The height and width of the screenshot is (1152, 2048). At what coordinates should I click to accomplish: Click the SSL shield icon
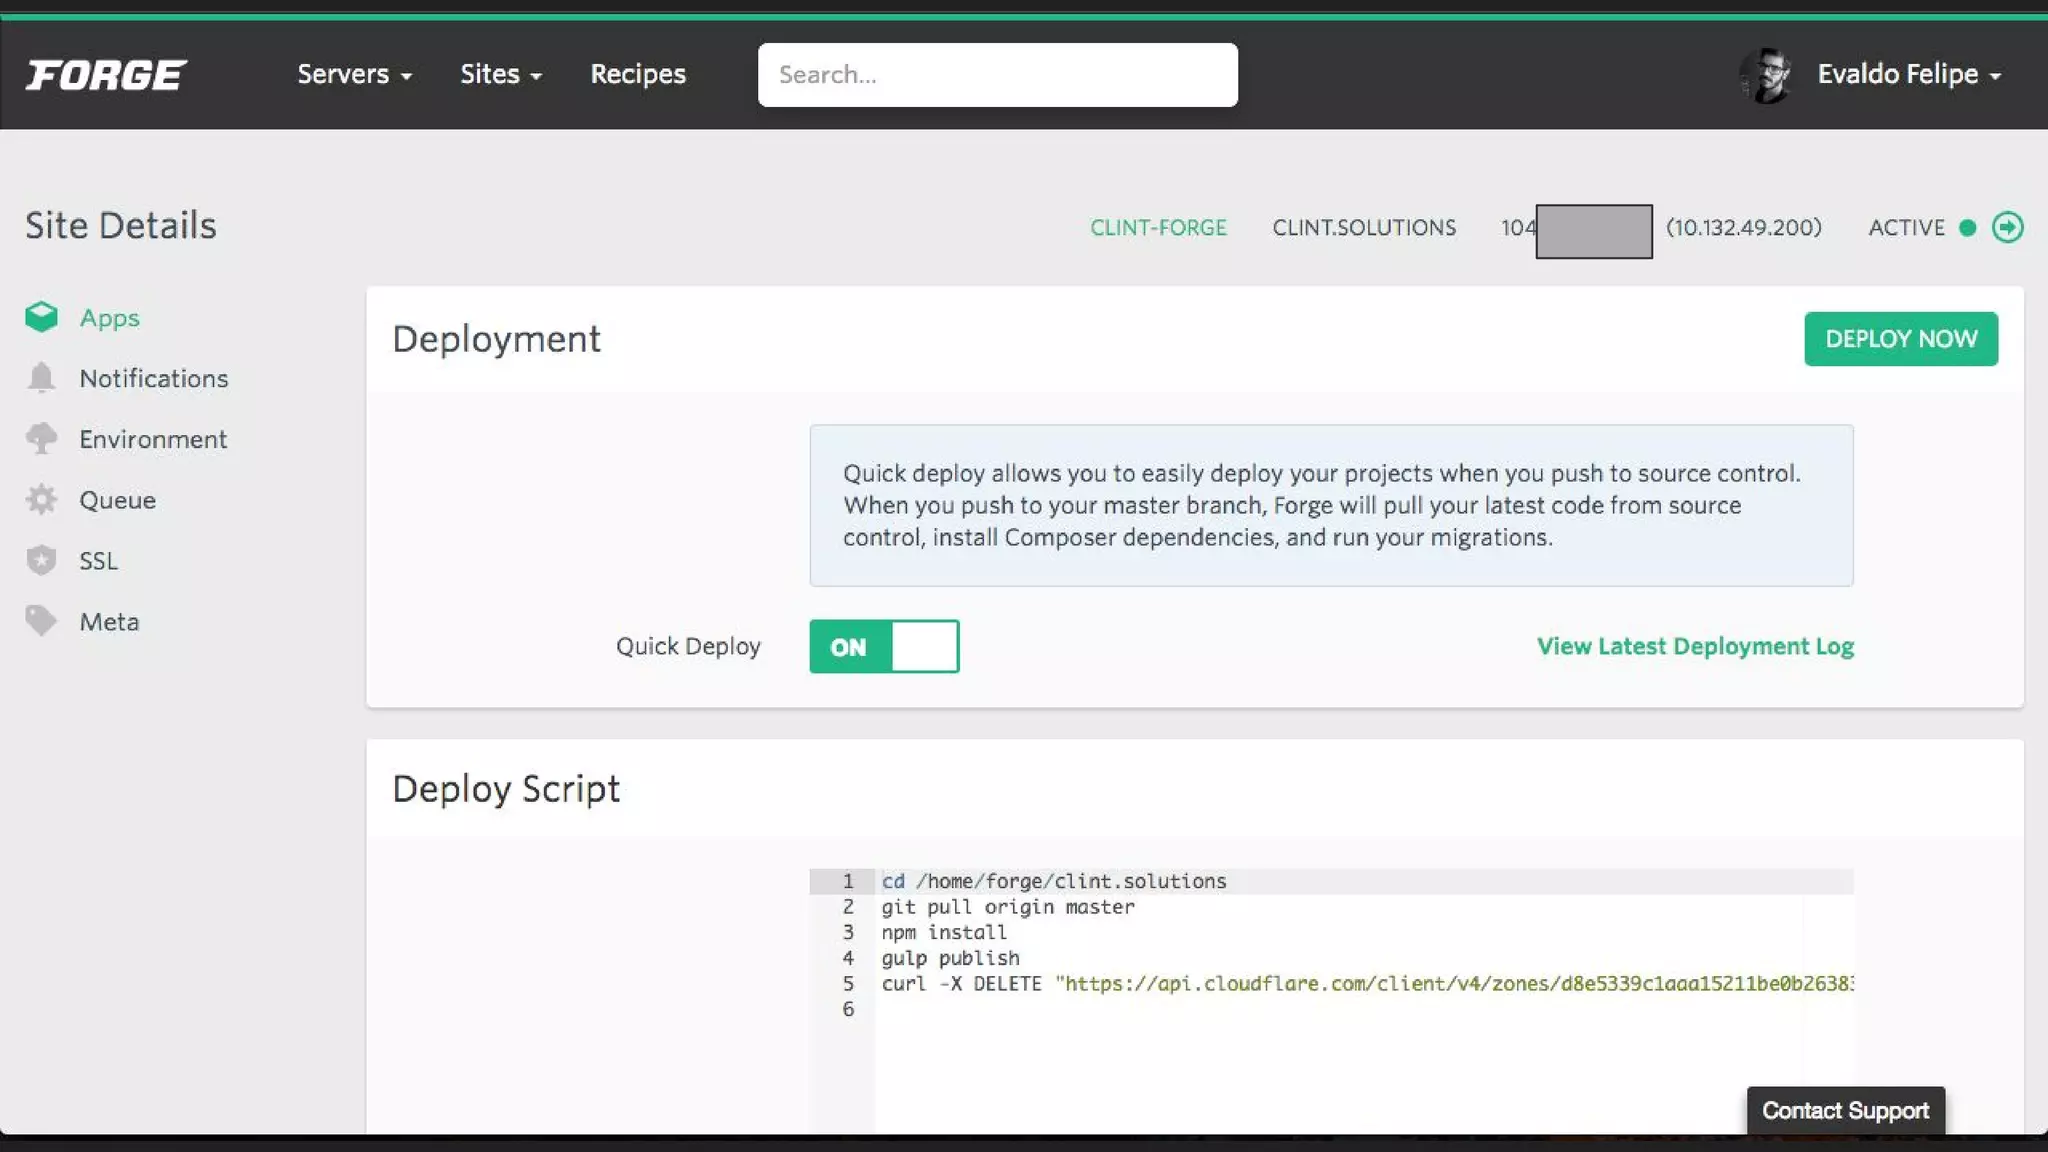pyautogui.click(x=41, y=560)
